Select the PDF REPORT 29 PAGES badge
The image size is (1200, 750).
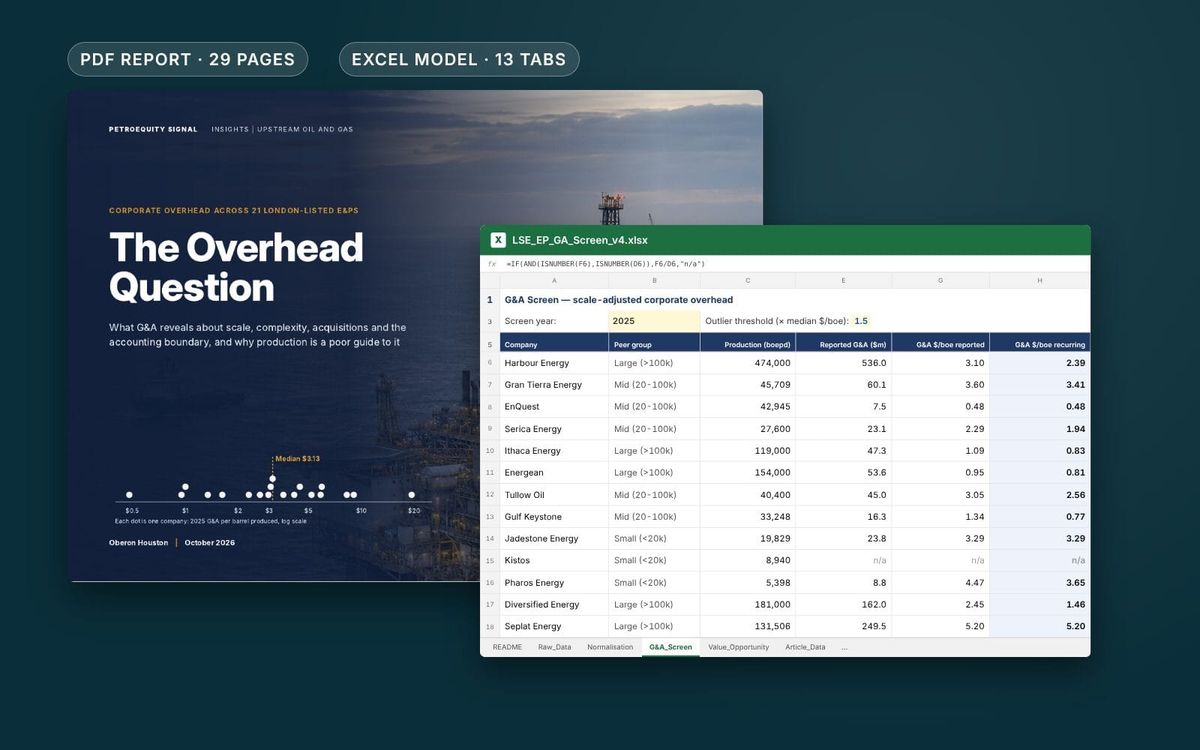188,59
